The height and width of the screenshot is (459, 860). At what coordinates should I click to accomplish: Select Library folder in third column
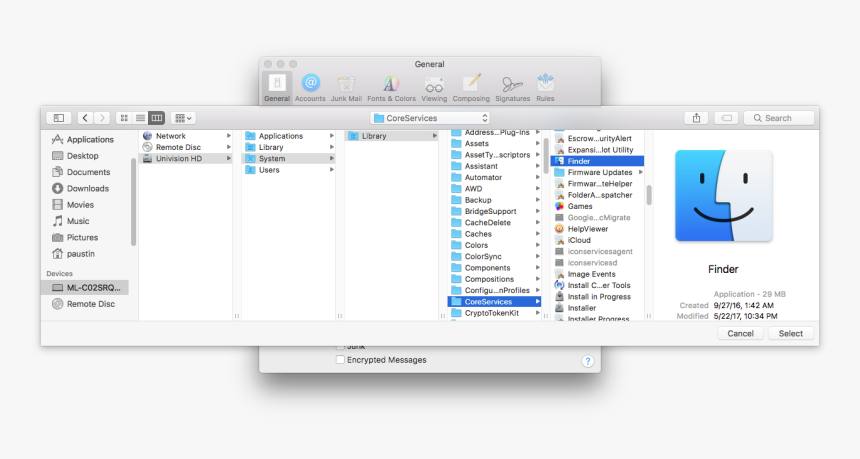pos(392,136)
